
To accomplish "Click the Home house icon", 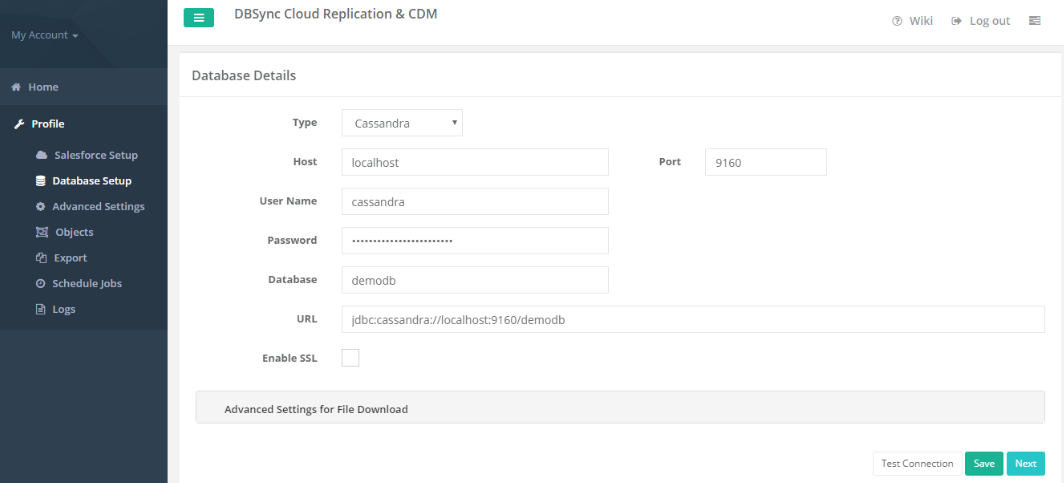I will pos(16,87).
